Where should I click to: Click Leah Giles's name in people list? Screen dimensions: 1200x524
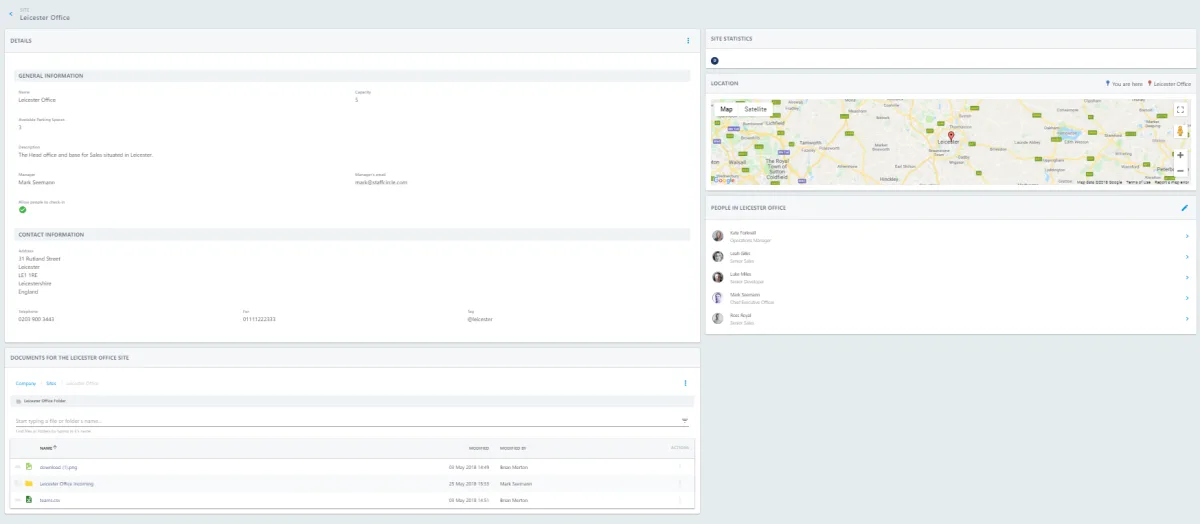pyautogui.click(x=740, y=253)
